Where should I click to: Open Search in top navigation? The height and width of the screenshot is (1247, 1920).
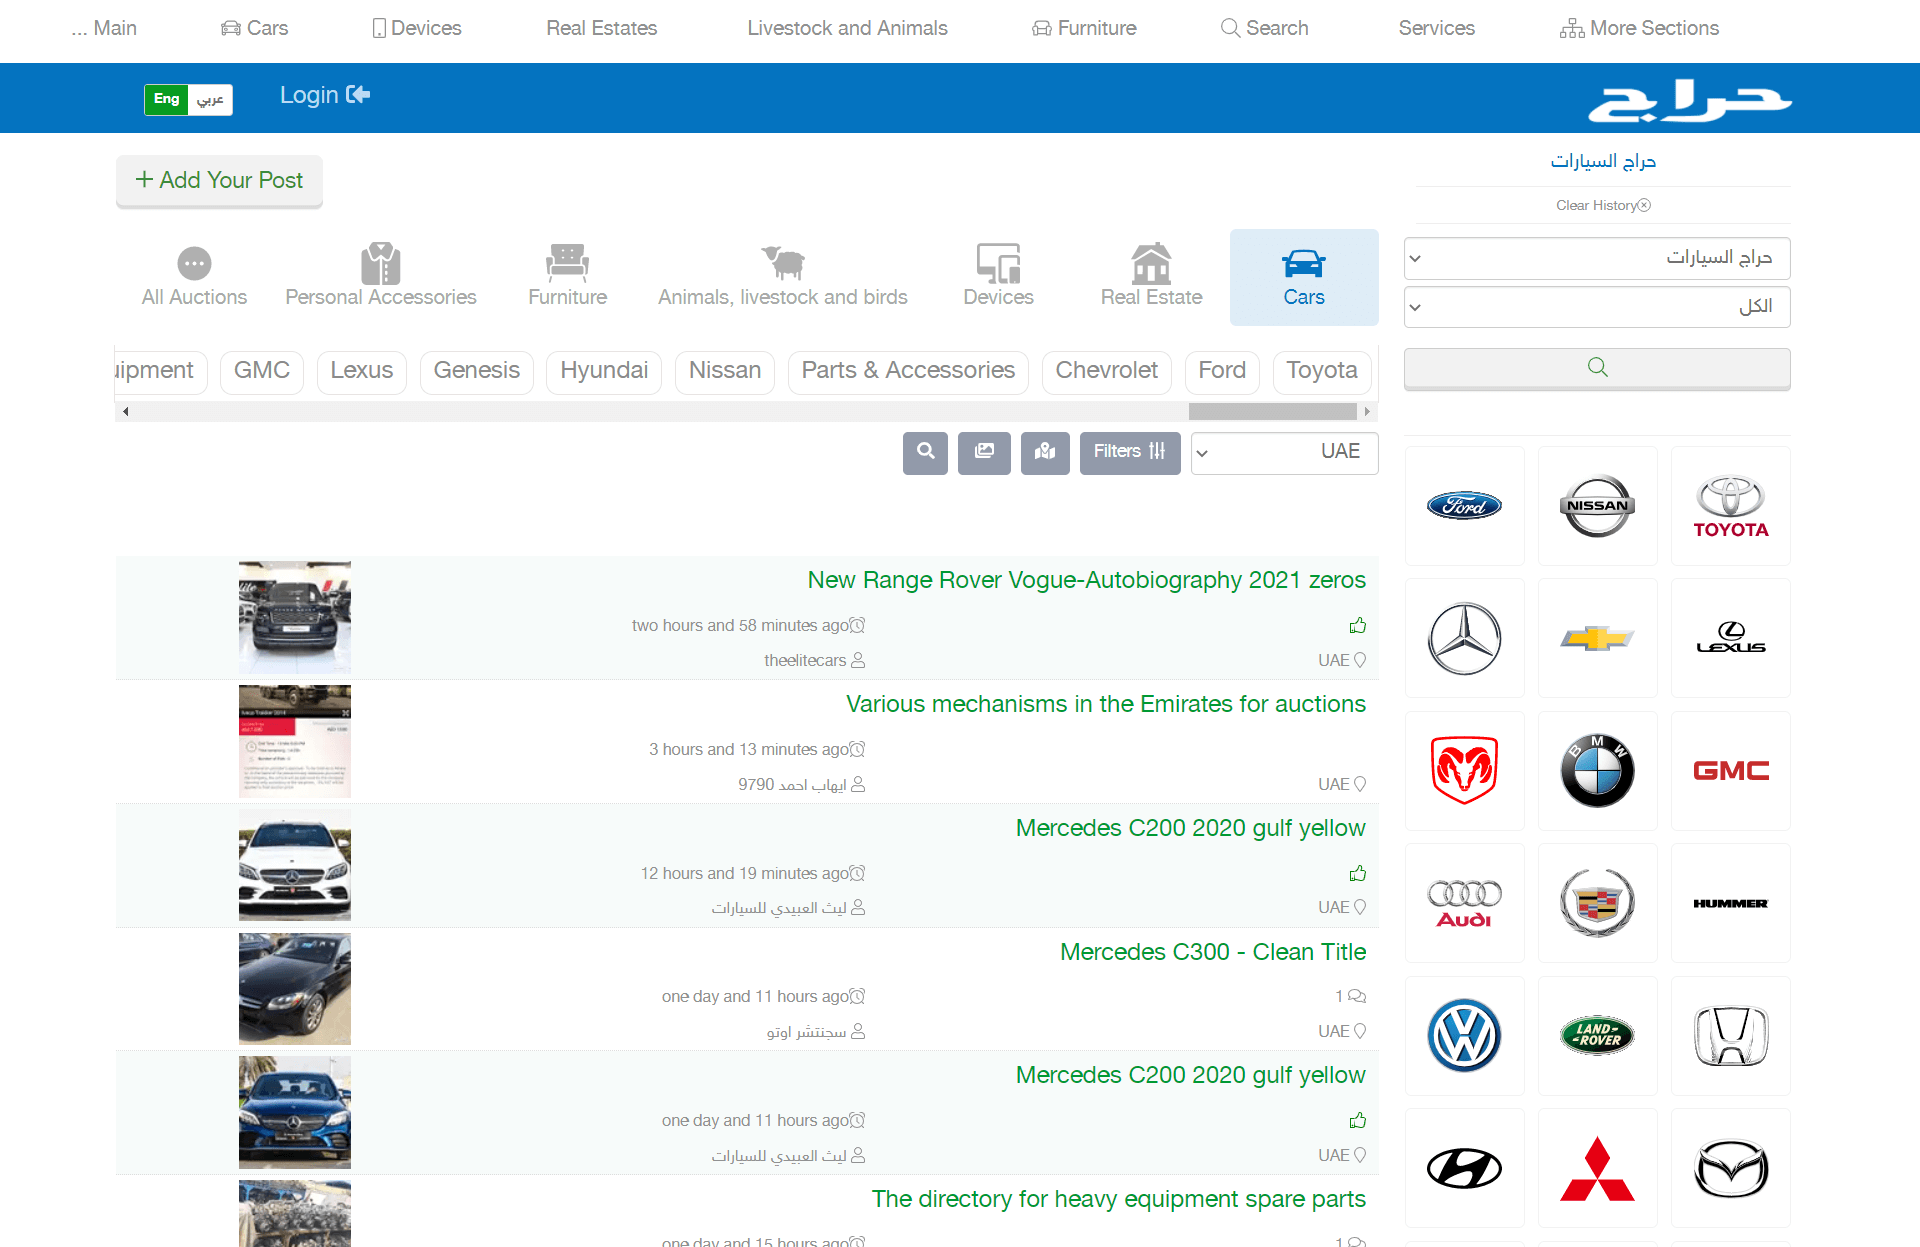click(1264, 28)
